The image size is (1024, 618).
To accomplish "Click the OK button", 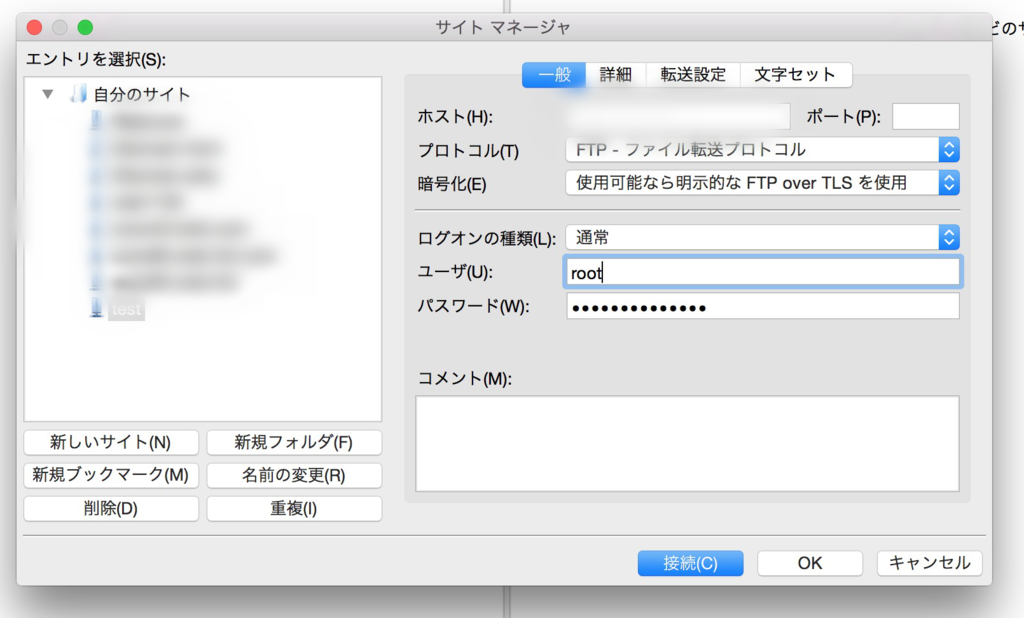I will point(810,563).
